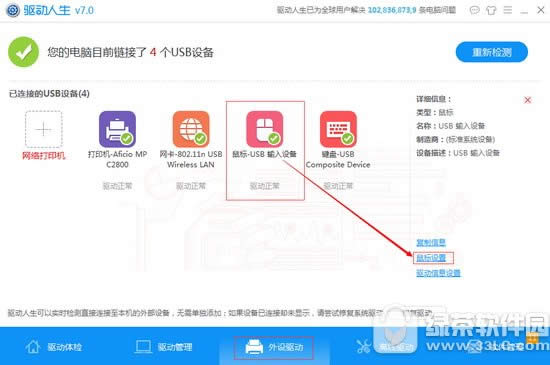The image size is (550, 365).
Task: Open the scissors tools tab icon
Action: 364,347
